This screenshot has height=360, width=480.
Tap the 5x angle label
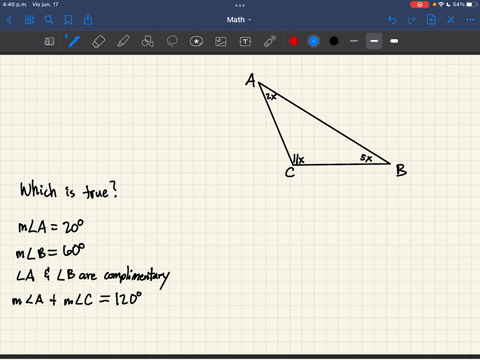coord(366,158)
